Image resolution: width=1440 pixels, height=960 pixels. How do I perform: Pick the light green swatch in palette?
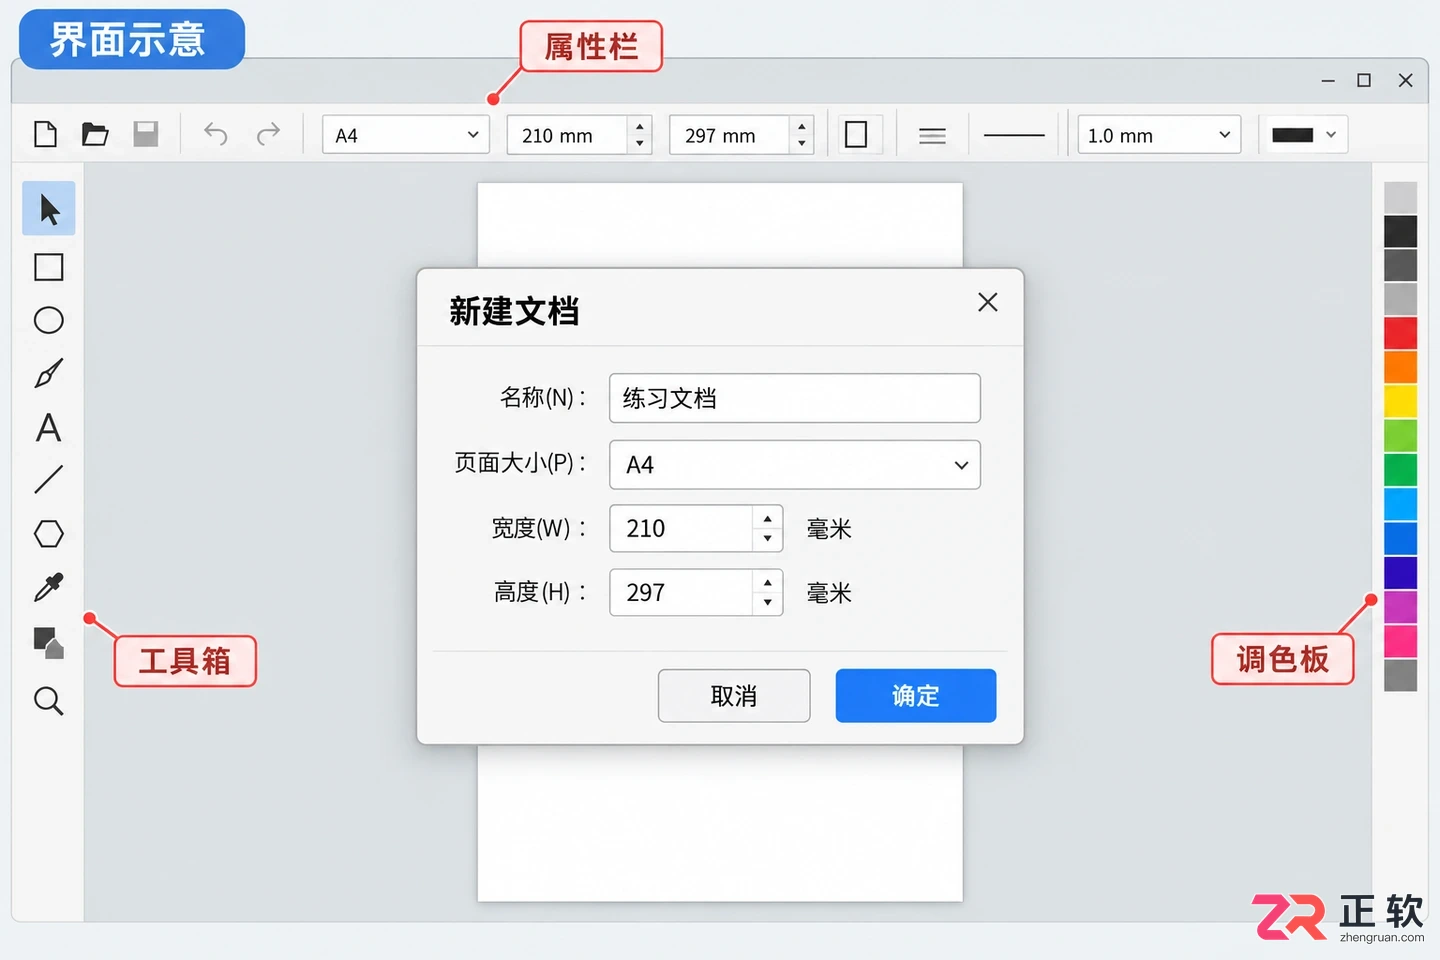1400,436
